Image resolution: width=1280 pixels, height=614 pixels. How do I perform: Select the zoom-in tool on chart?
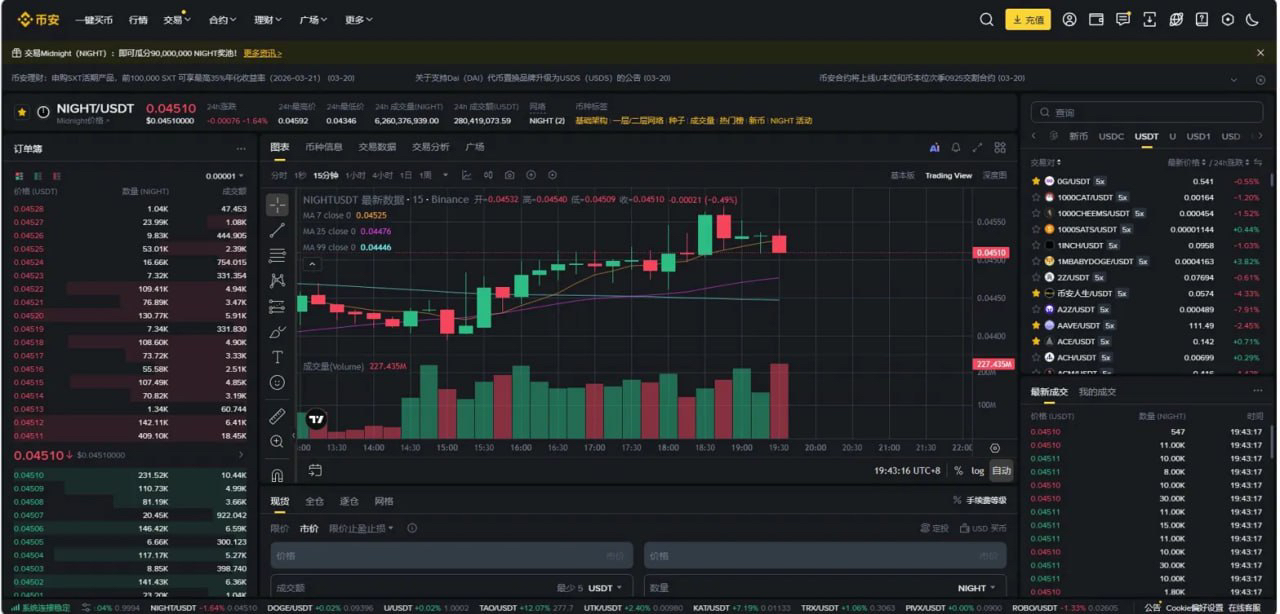click(x=277, y=441)
